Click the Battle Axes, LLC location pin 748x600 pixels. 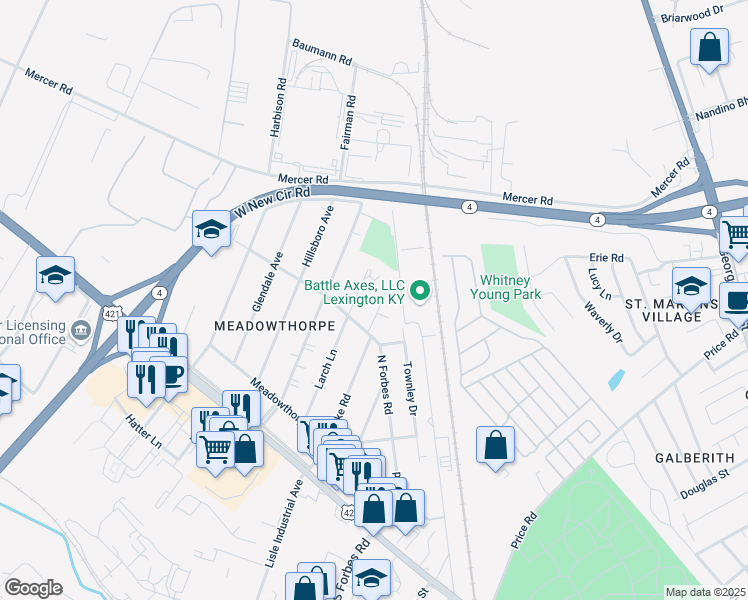pos(420,291)
